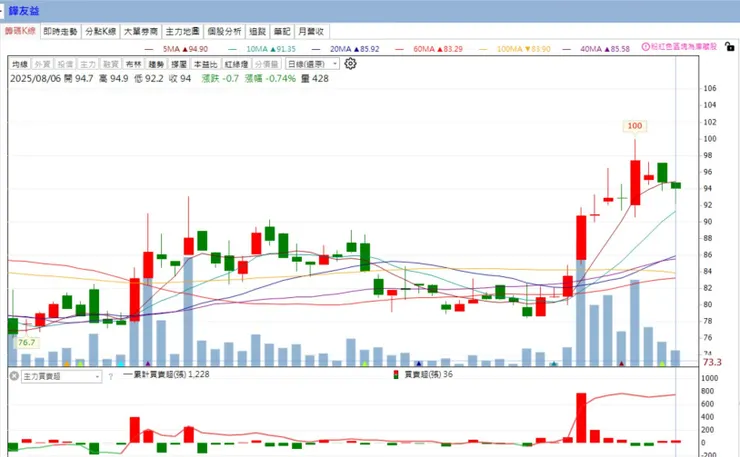
Task: Click the tall red candle below the 100 label
Action: tap(635, 182)
